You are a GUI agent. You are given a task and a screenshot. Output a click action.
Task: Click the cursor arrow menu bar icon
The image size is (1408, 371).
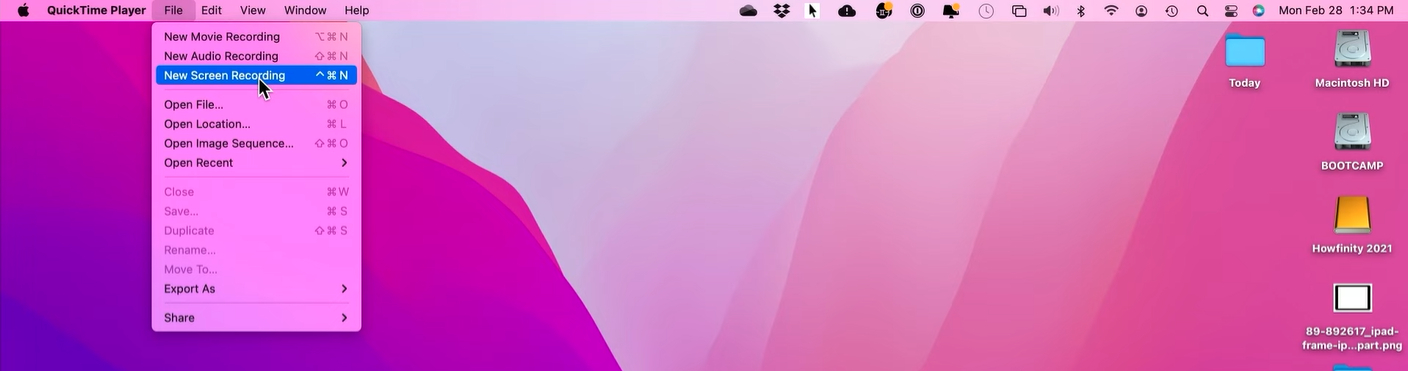pos(813,10)
